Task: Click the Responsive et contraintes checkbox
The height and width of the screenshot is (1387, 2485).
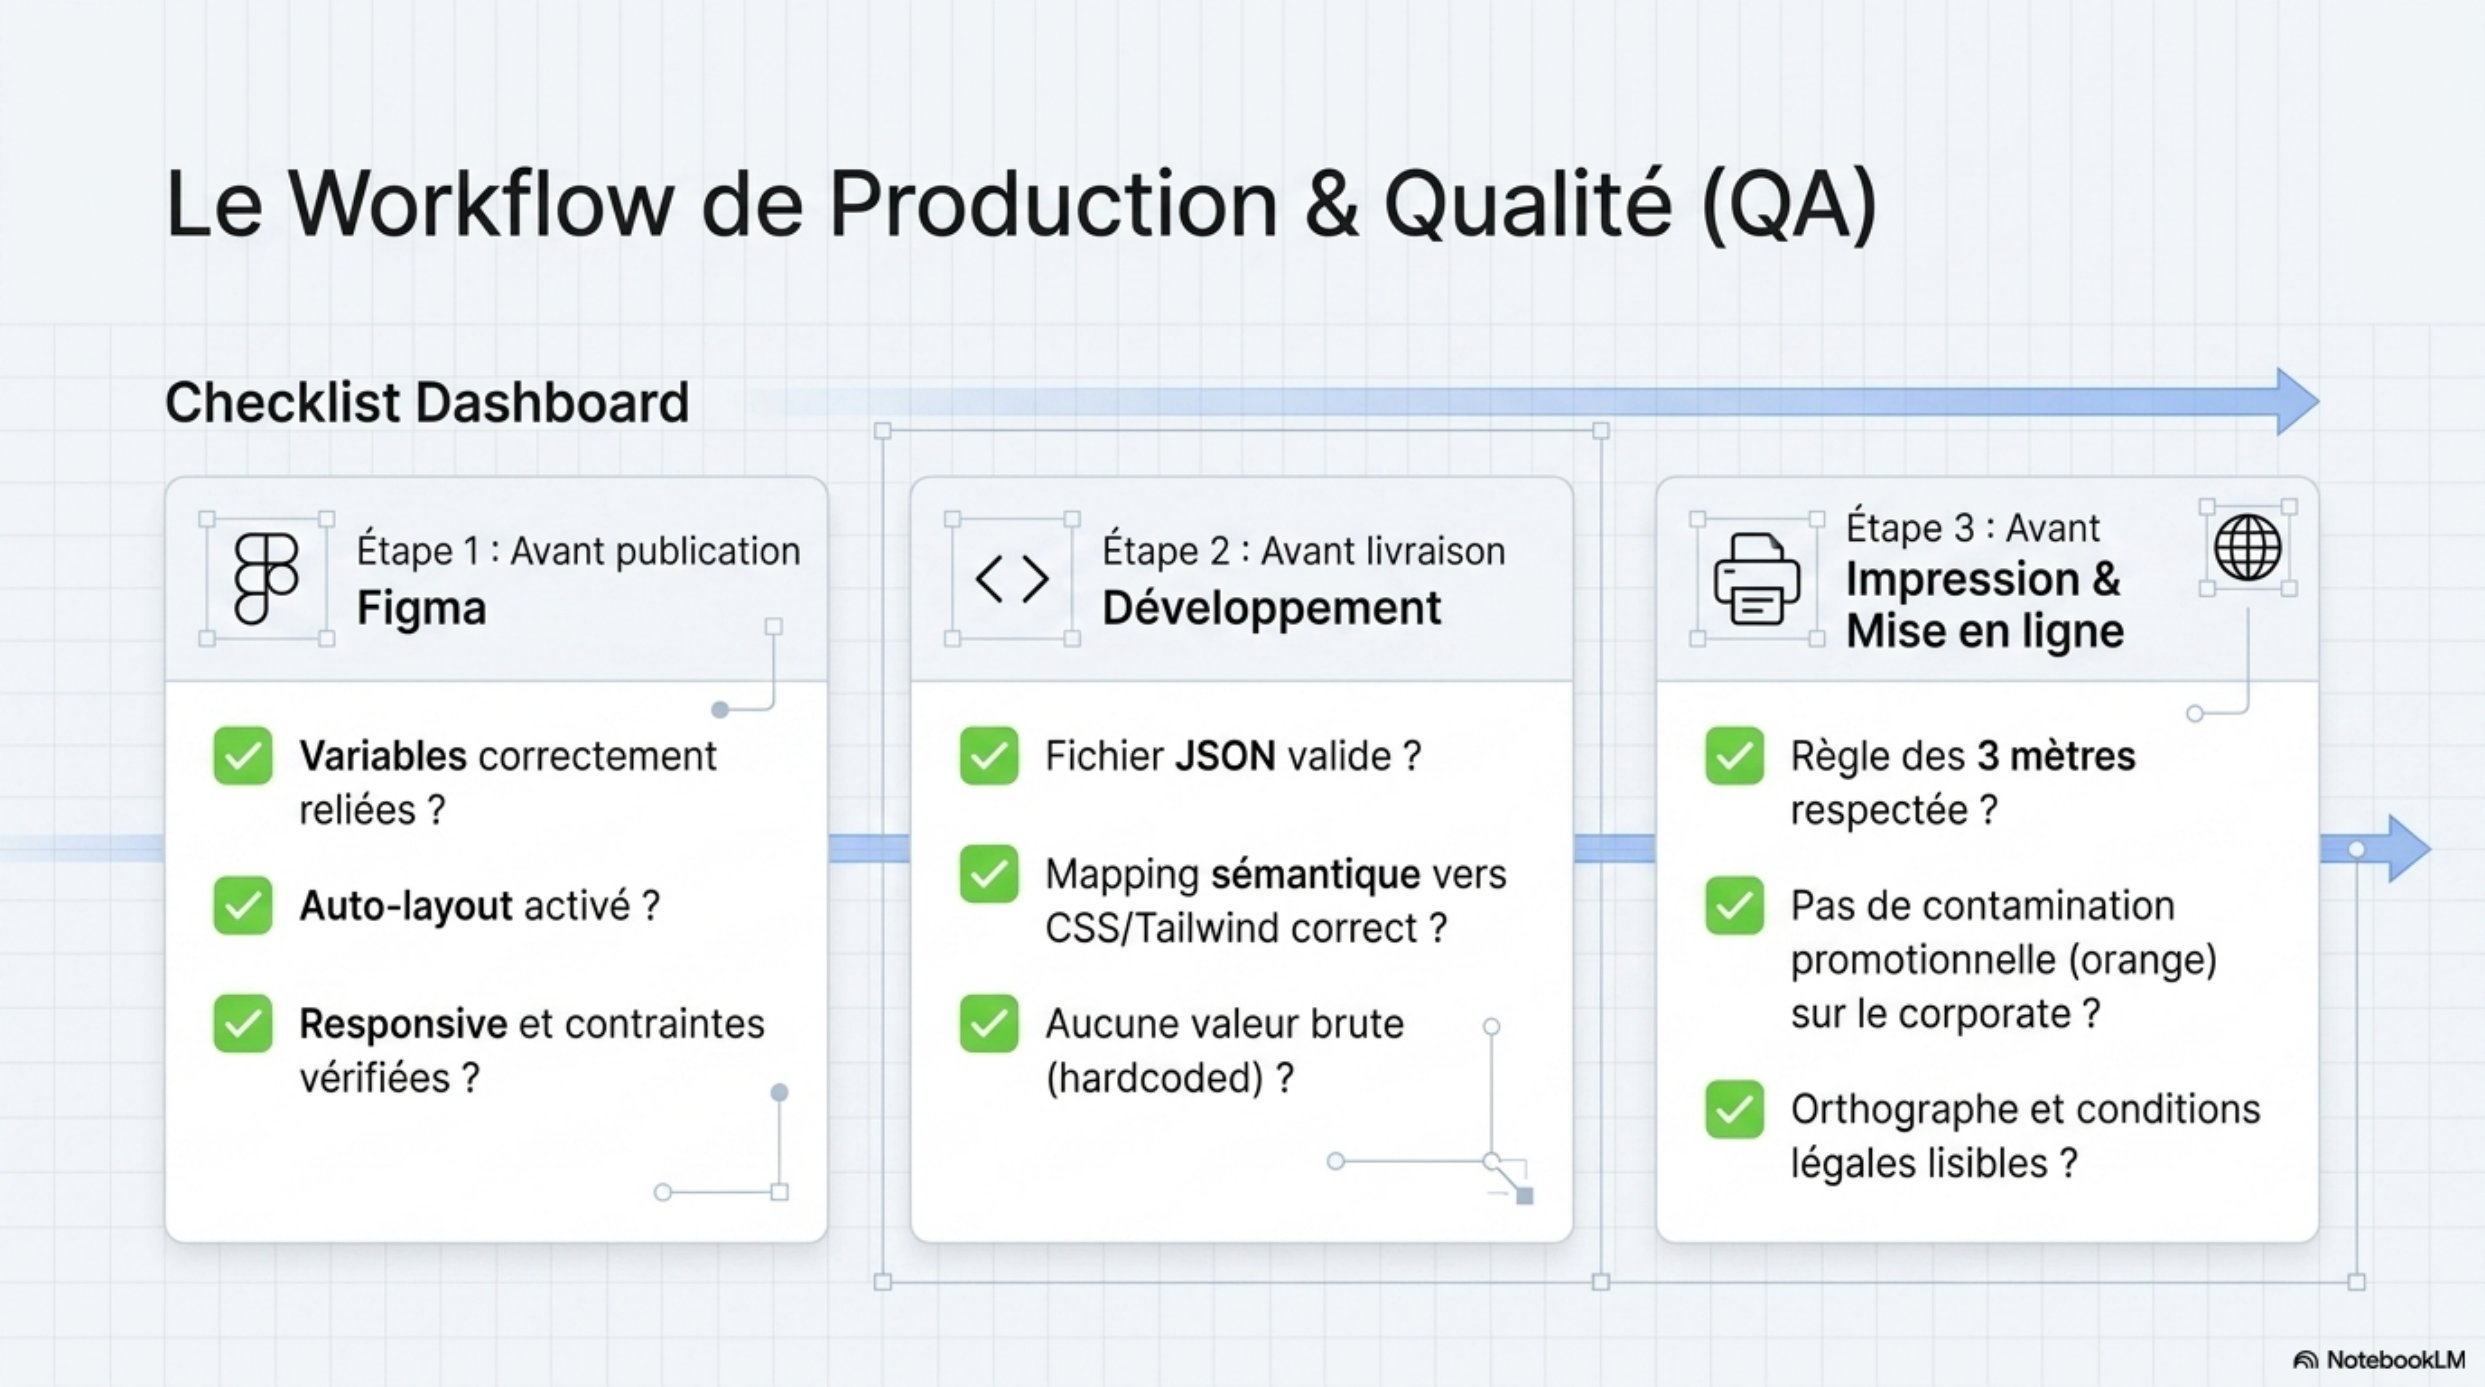Action: 243,1024
